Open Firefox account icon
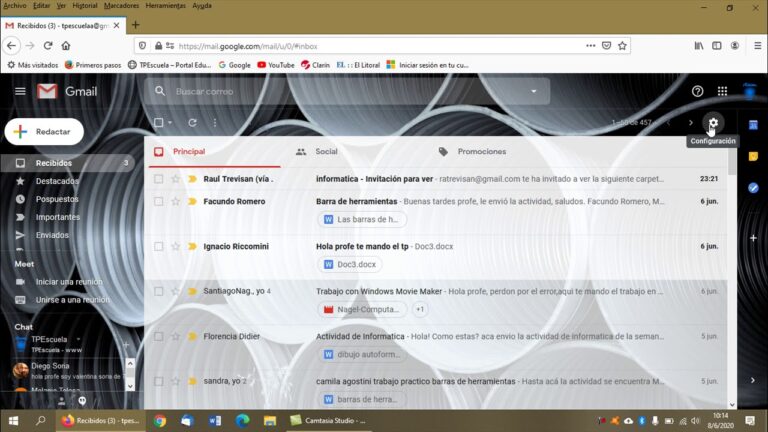 click(x=735, y=46)
